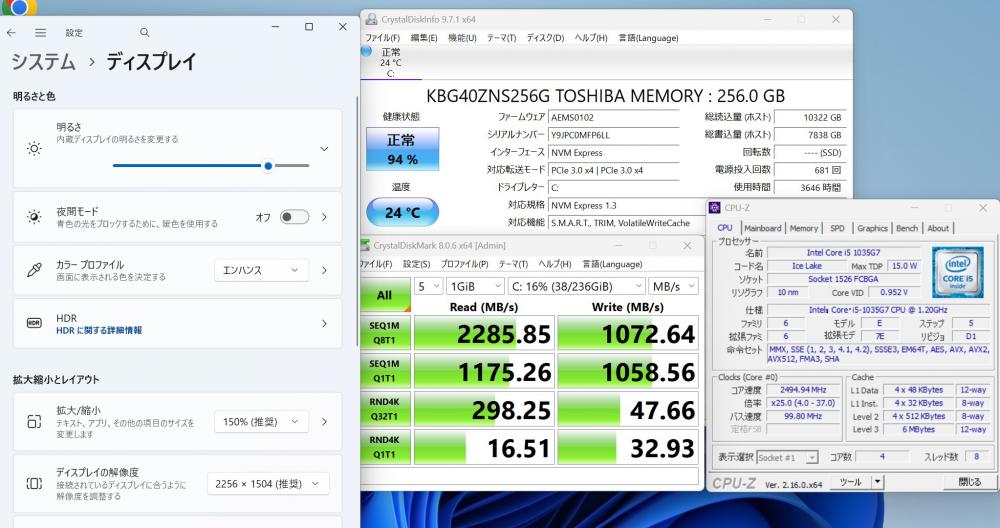Image resolution: width=1000 pixels, height=528 pixels.
Task: Click the HDR badge icon
Action: [x=34, y=323]
